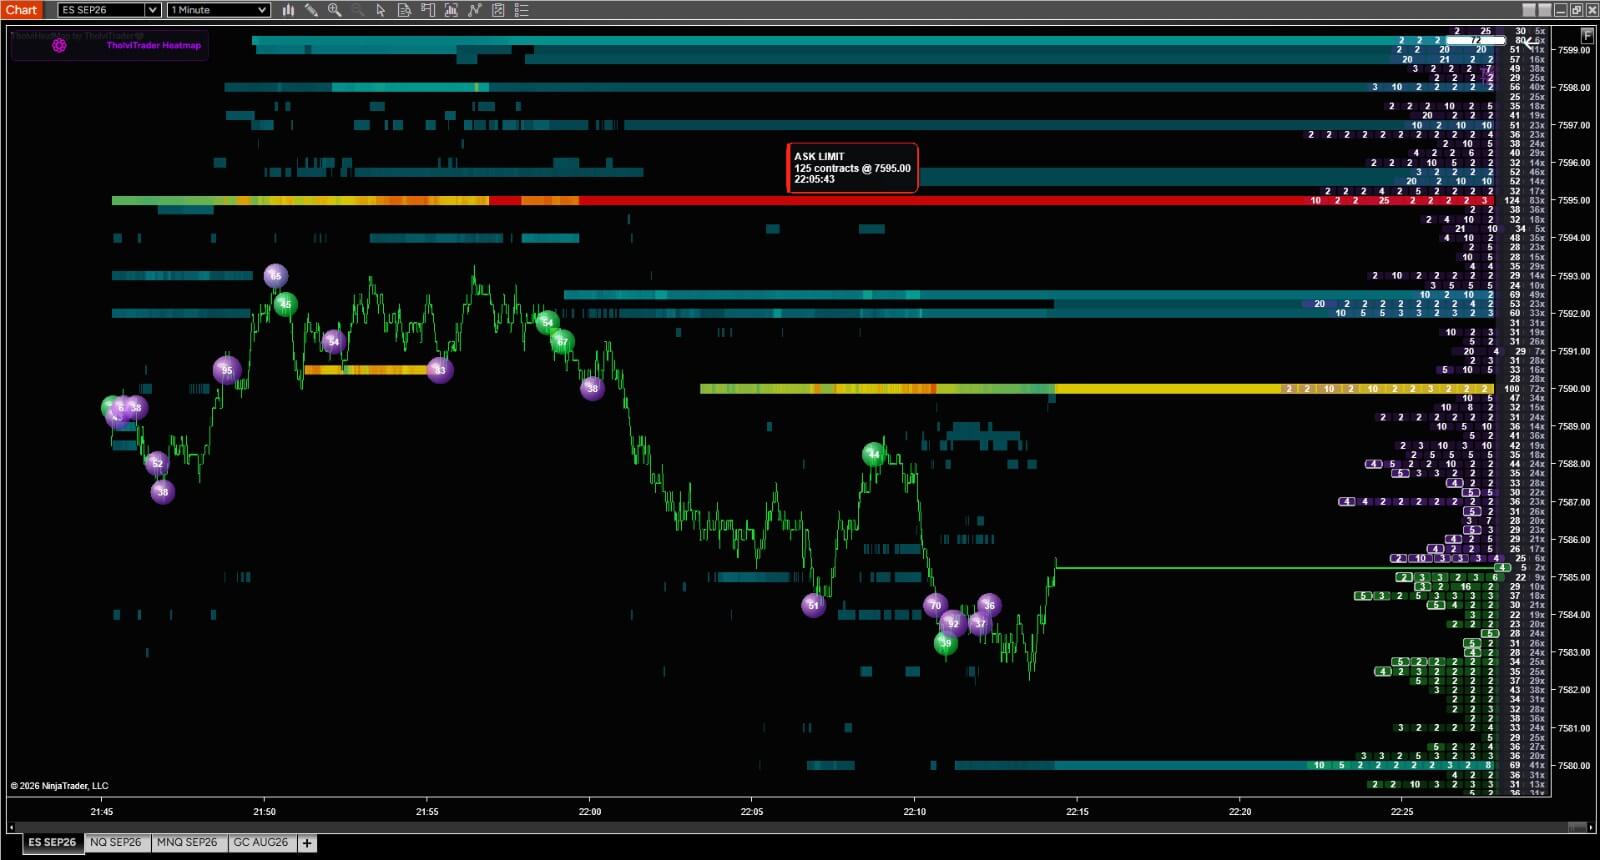Screen dimensions: 1600x860
Task: Click the purple 36 trade bubble
Action: 989,605
